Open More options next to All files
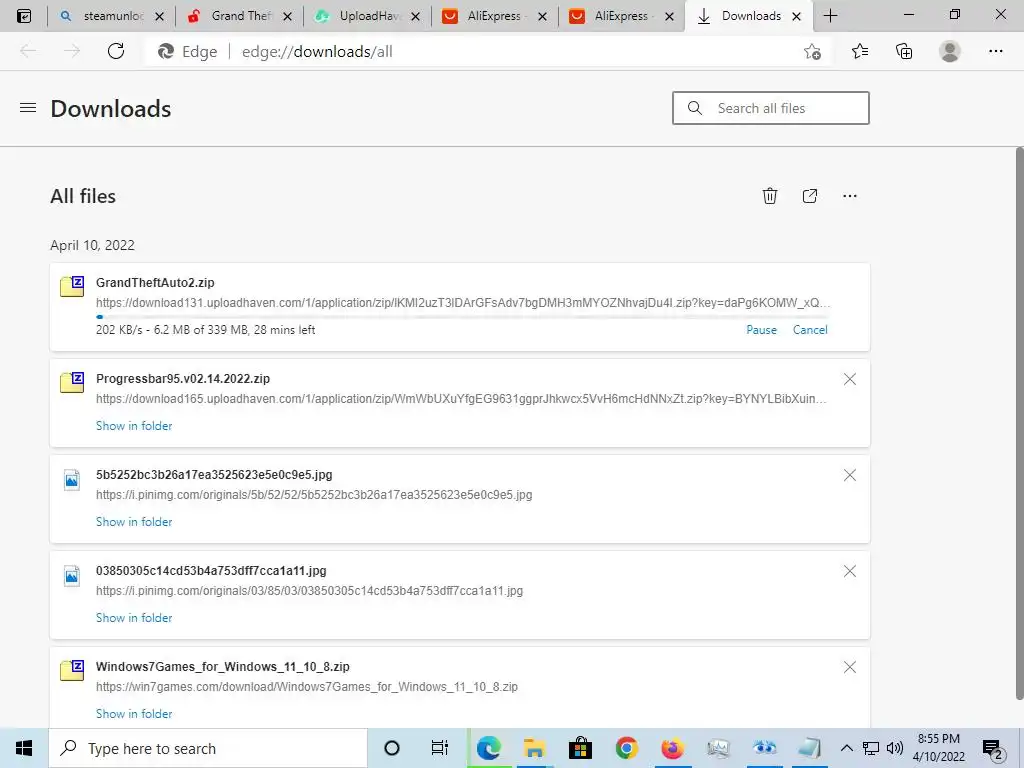This screenshot has height=768, width=1024. pyautogui.click(x=850, y=196)
